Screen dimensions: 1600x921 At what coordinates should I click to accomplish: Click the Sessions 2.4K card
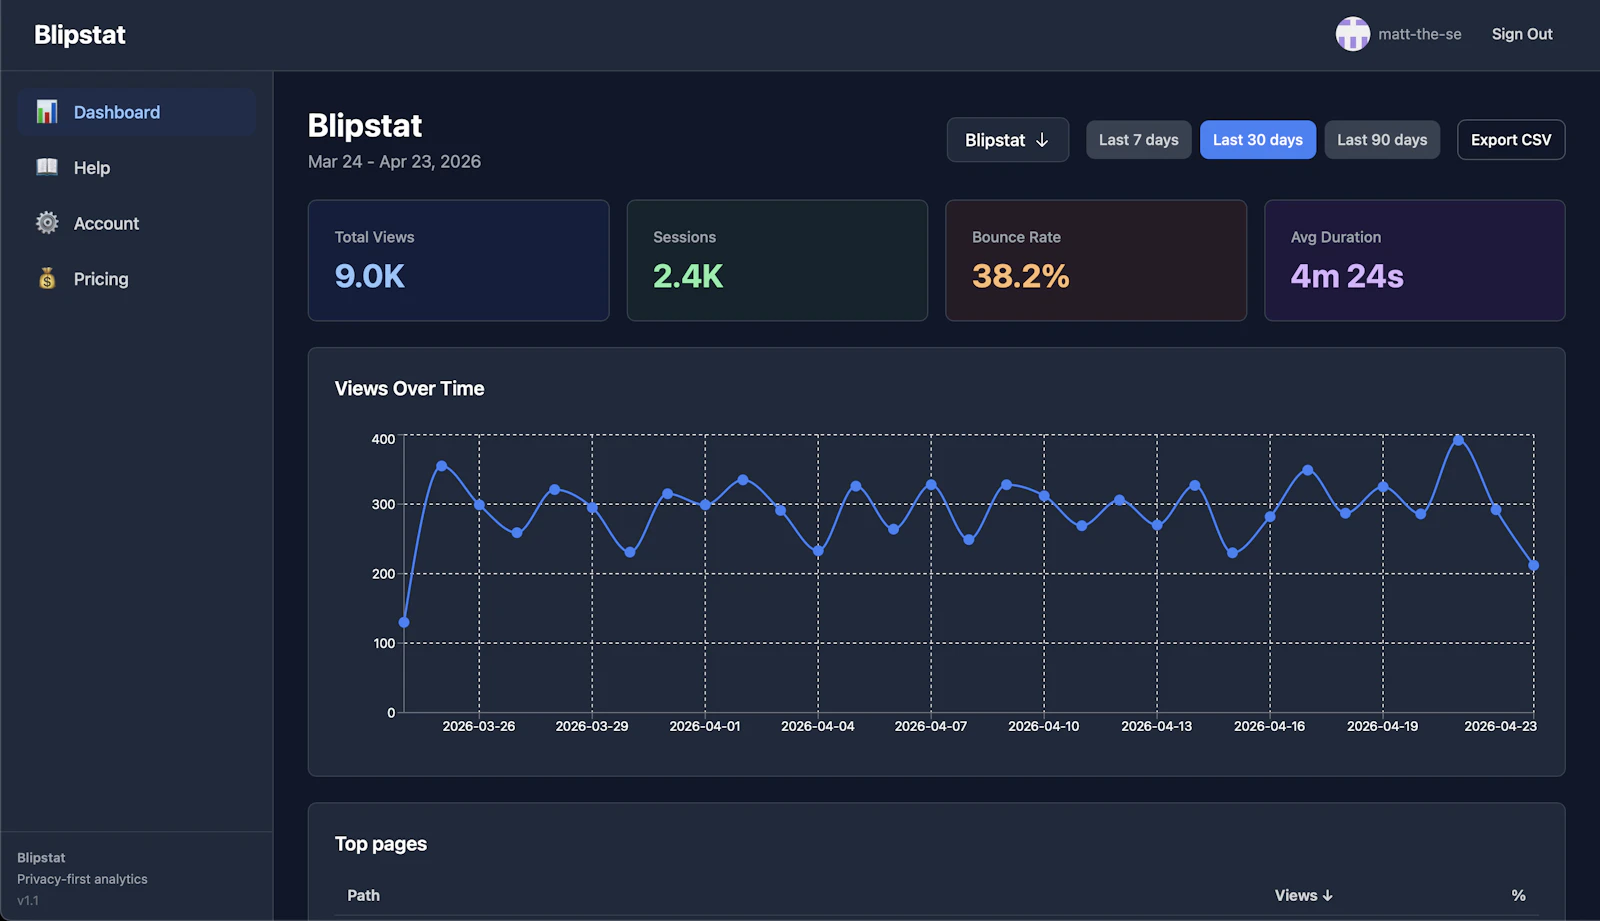pyautogui.click(x=777, y=260)
